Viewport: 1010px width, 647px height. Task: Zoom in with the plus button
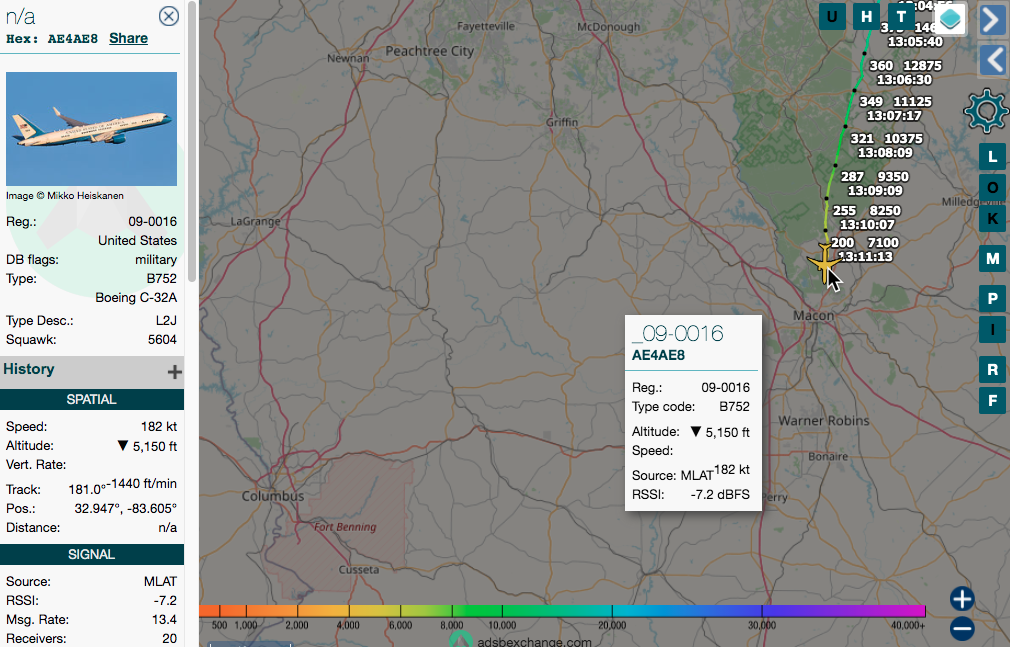[962, 599]
